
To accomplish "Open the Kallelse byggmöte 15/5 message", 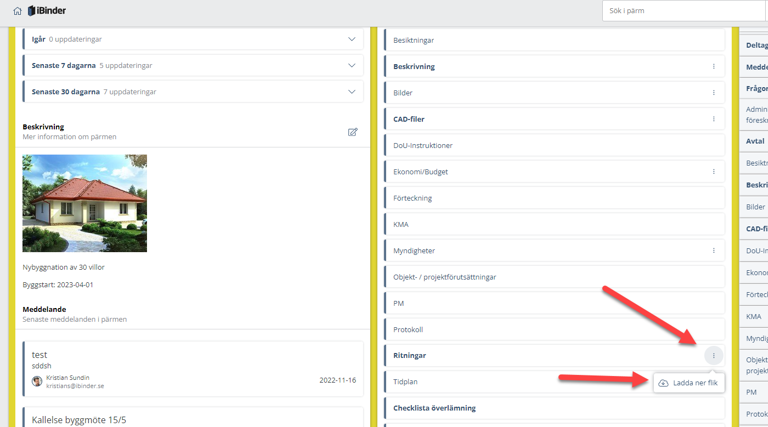I will tap(193, 417).
